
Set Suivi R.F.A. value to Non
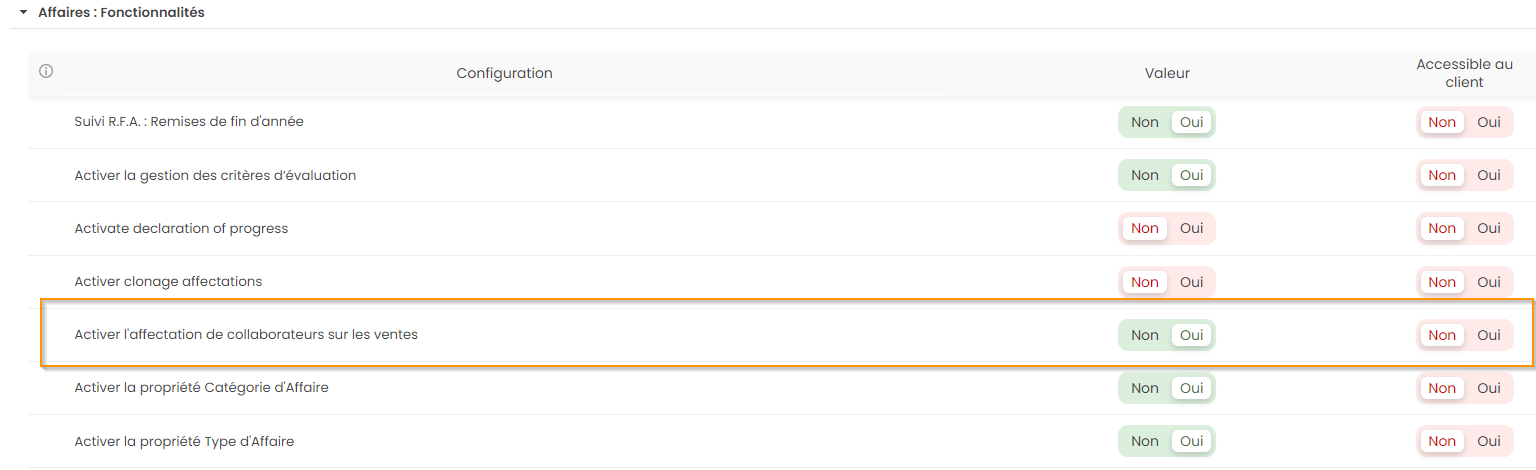coord(1144,122)
